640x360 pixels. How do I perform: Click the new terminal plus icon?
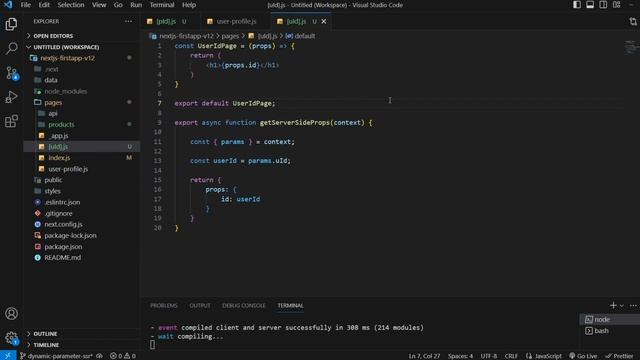(613, 305)
